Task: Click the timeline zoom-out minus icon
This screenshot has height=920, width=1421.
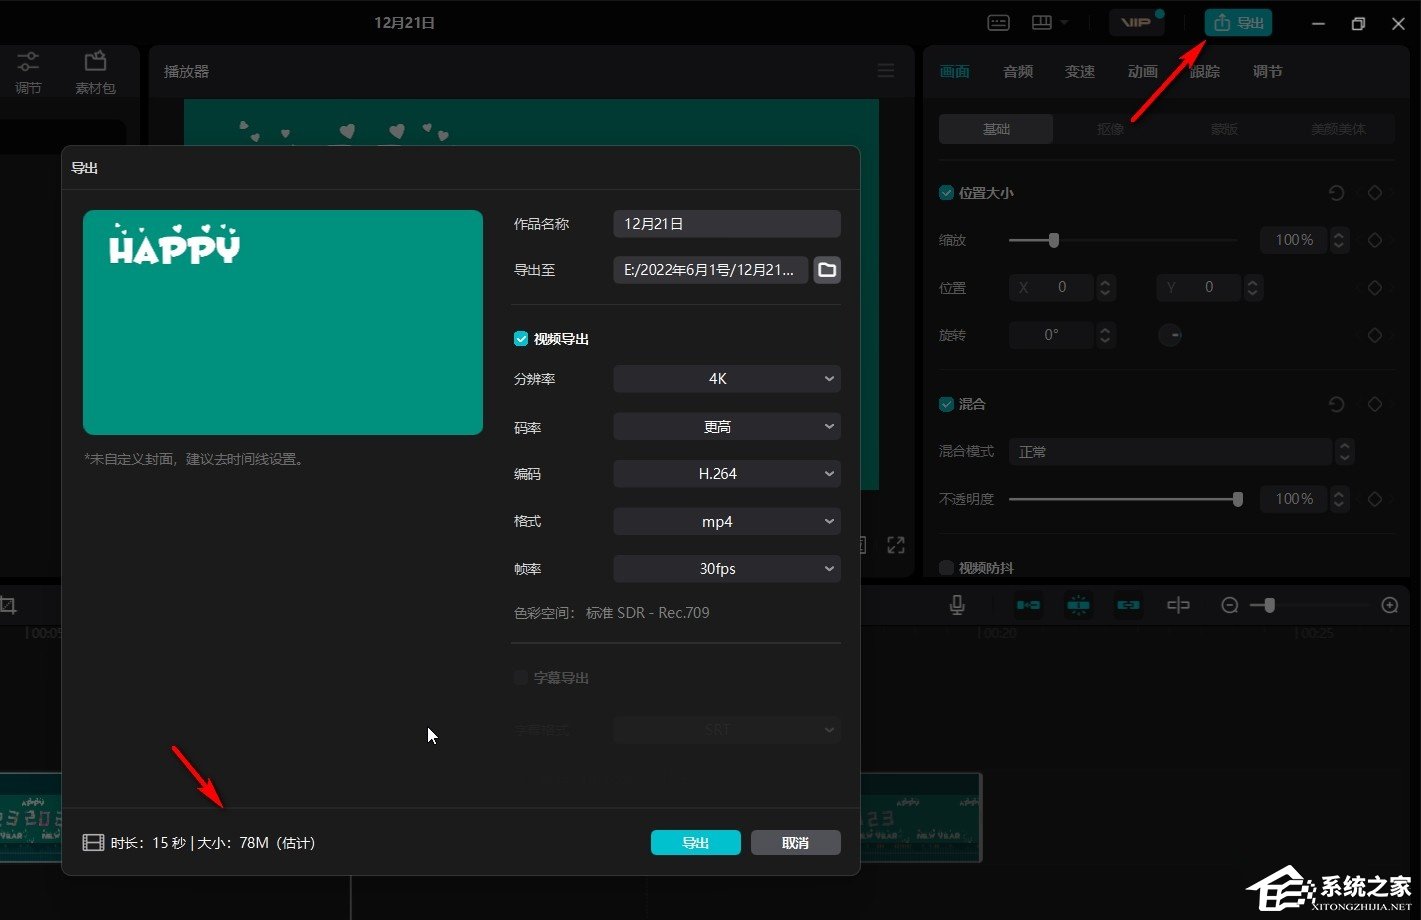Action: pyautogui.click(x=1230, y=605)
